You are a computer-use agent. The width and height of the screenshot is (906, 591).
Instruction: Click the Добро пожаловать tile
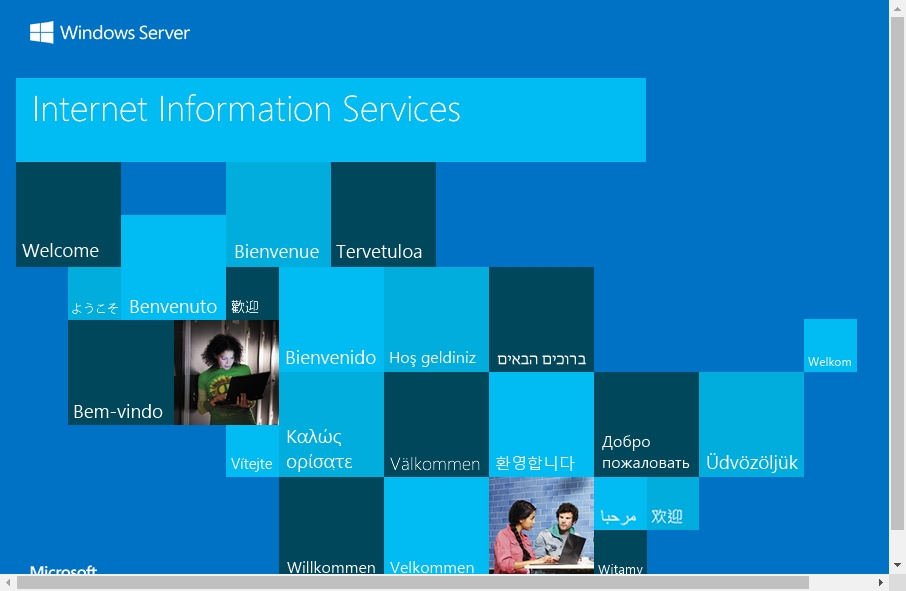coord(647,425)
